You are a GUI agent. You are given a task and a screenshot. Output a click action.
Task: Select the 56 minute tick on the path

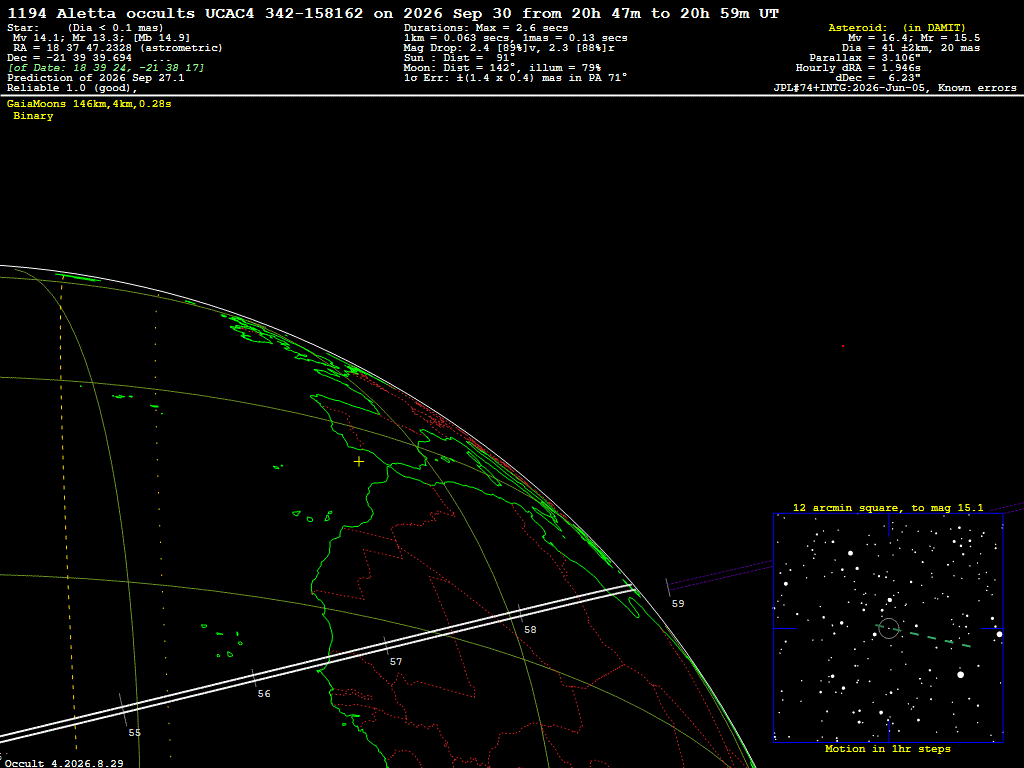click(255, 678)
